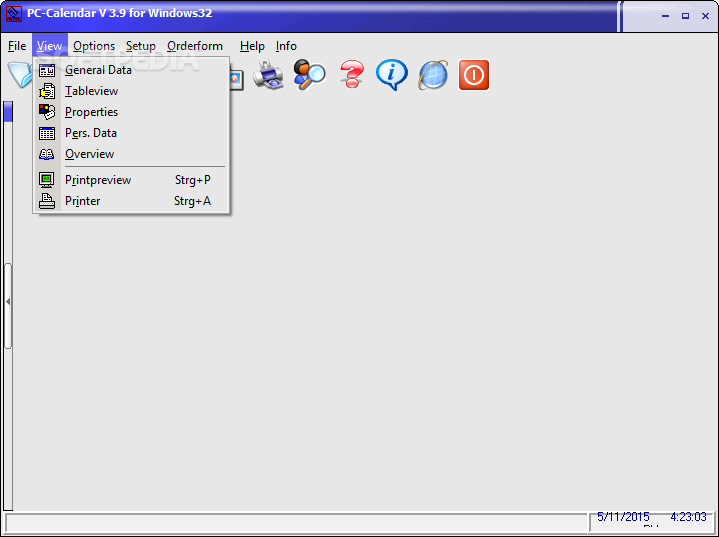719x537 pixels.
Task: Click the left panel collapse arrow
Action: pos(8,302)
